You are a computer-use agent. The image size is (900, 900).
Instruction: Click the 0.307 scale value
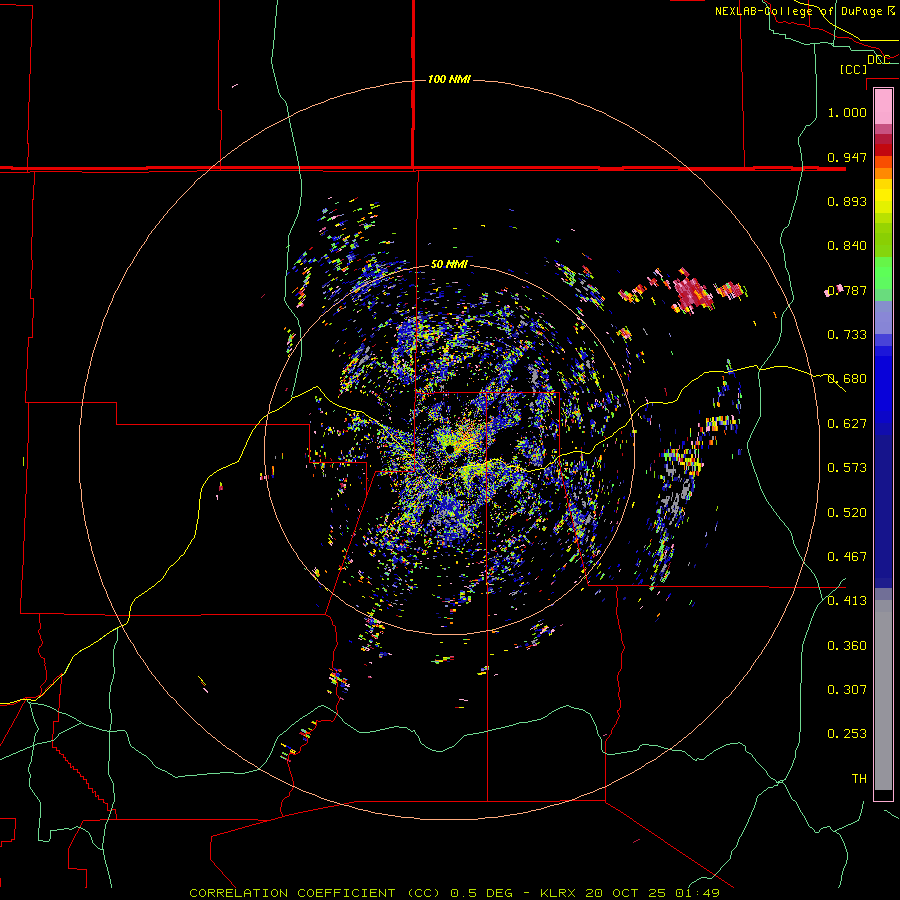[847, 689]
